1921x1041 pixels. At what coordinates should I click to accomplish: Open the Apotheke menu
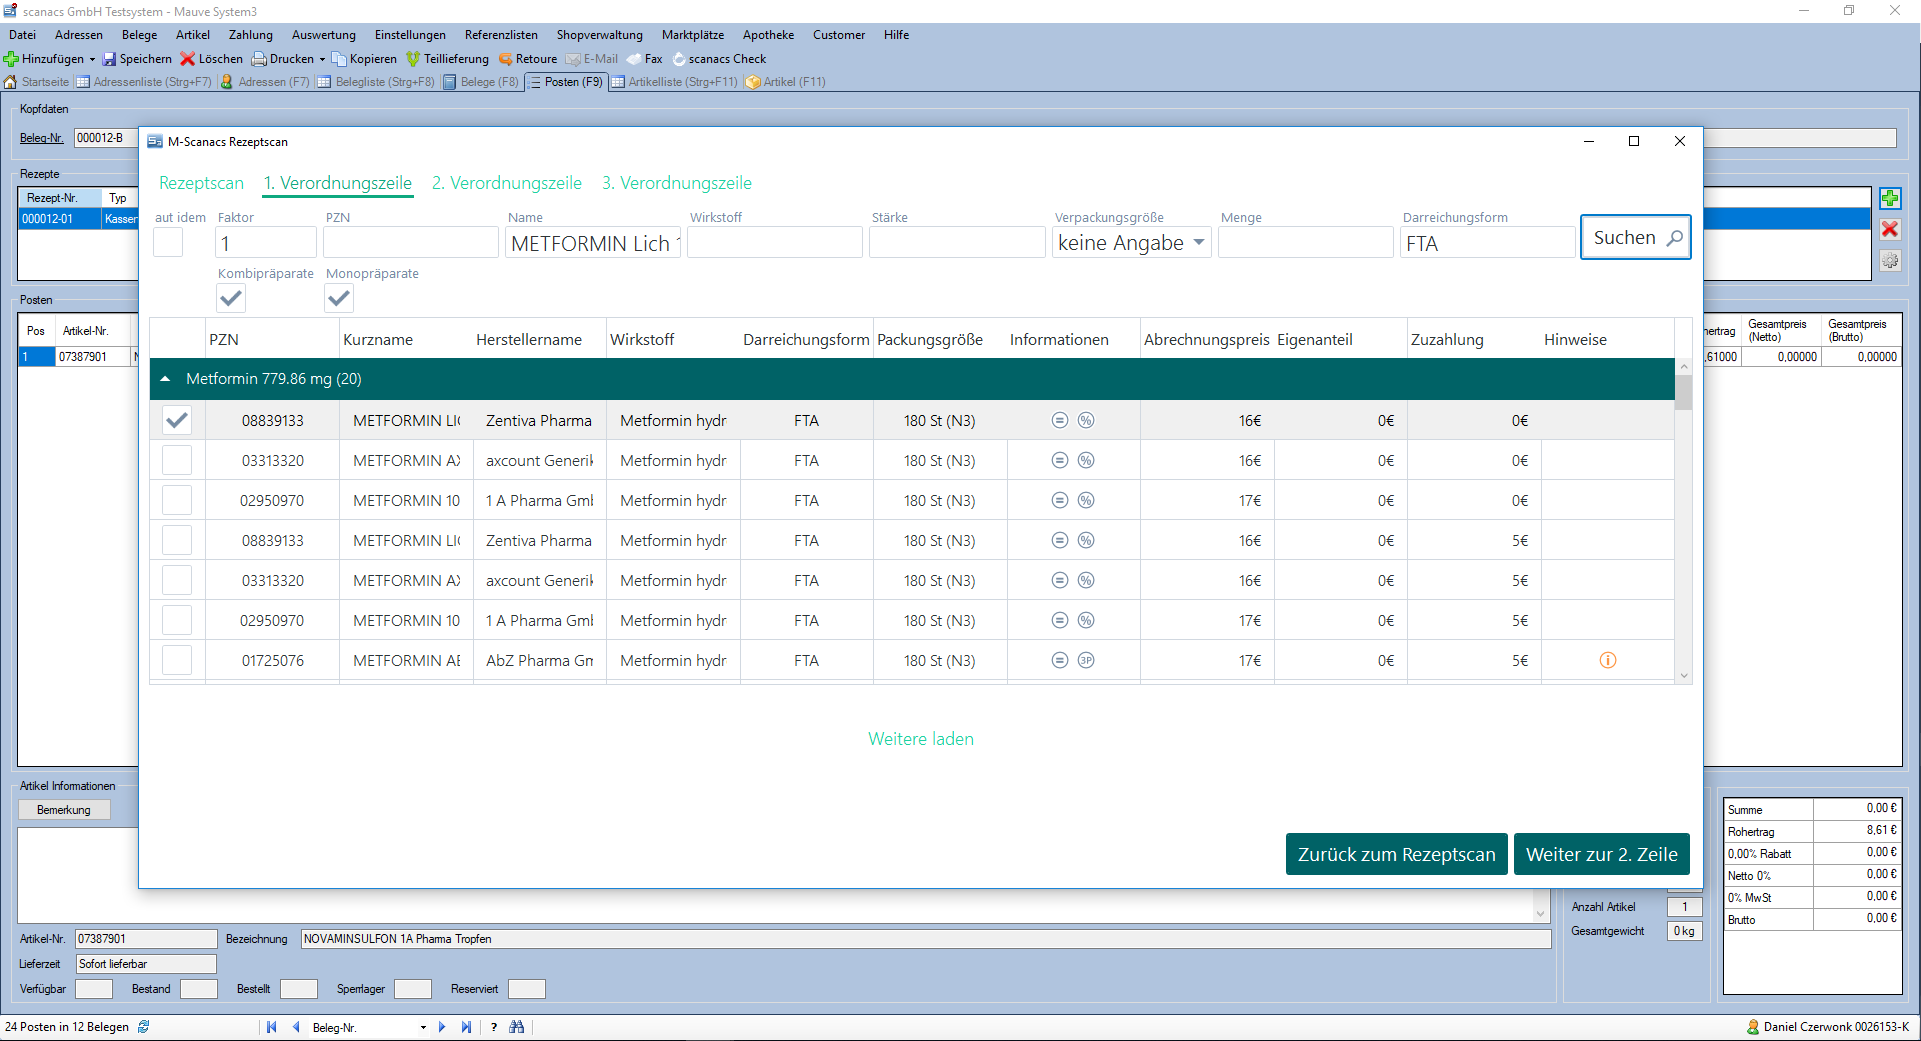(x=767, y=35)
